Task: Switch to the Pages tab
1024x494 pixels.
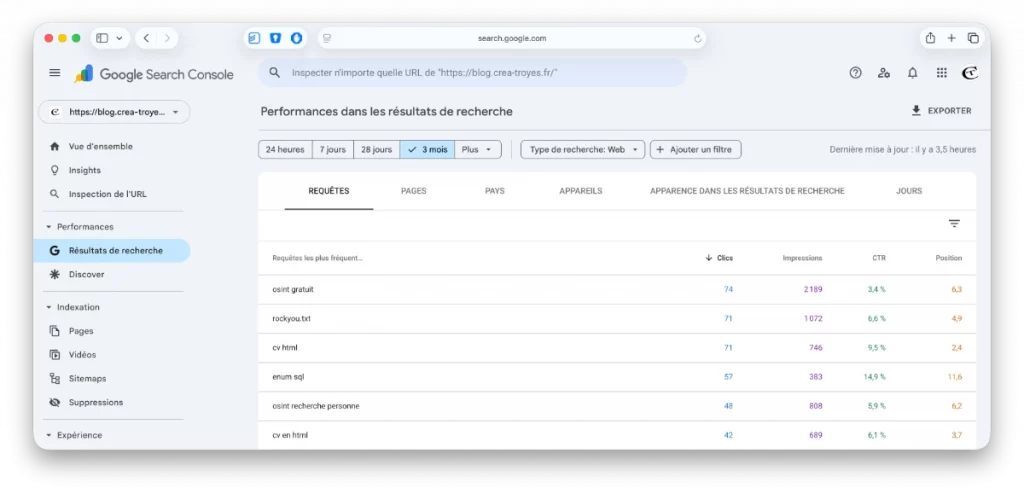Action: coord(414,191)
